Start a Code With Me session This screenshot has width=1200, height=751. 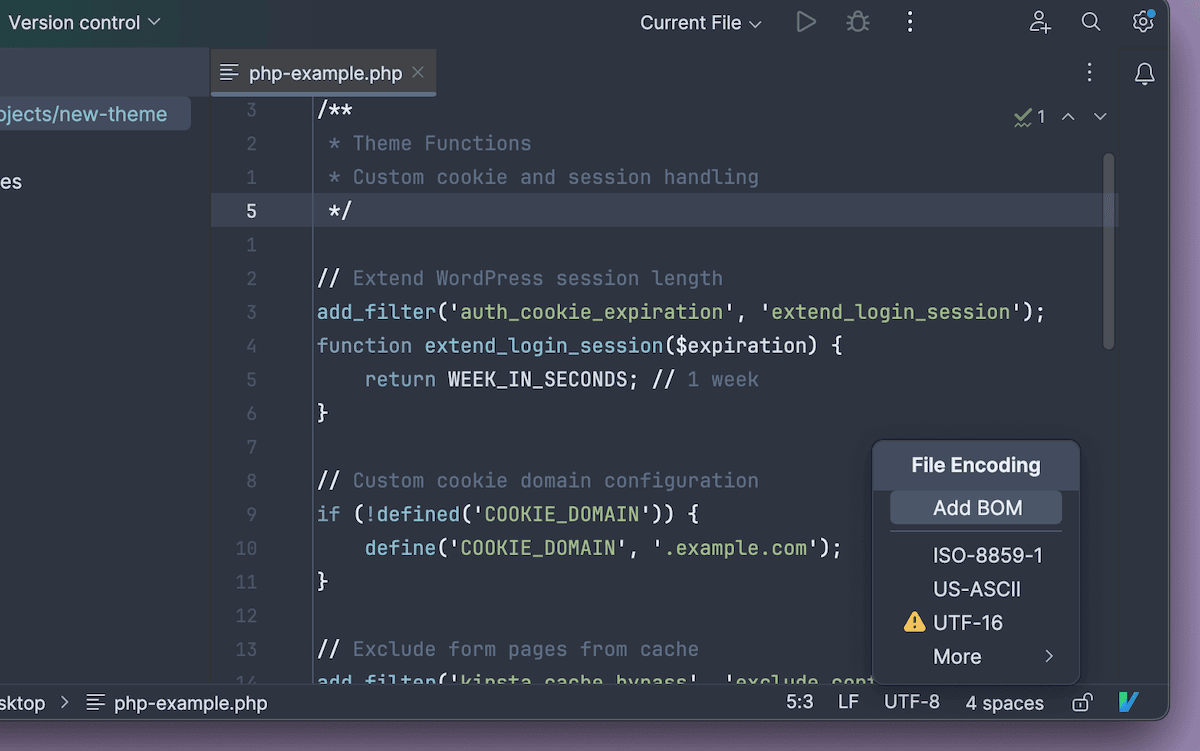pos(1040,21)
